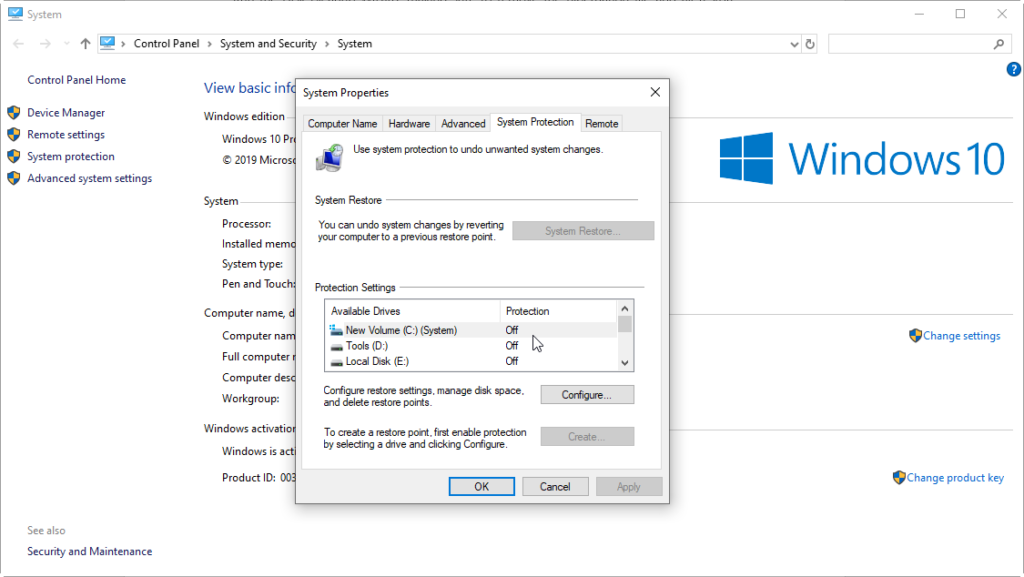The image size is (1024, 577).
Task: Click the search magnifier icon
Action: [998, 44]
